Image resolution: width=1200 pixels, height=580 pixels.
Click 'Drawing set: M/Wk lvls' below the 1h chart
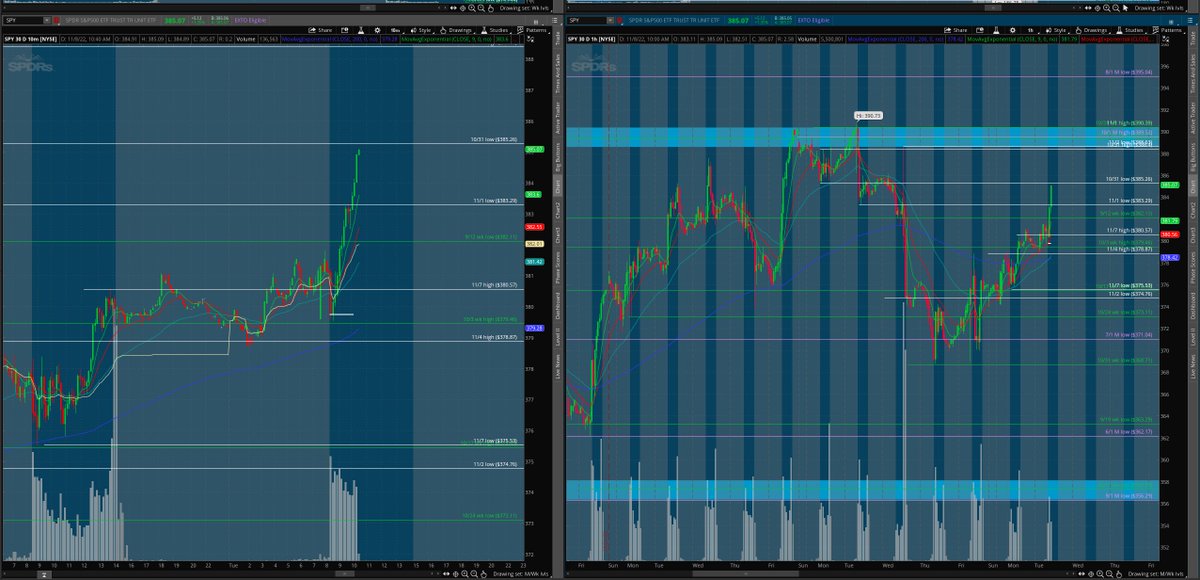(x=1156, y=574)
